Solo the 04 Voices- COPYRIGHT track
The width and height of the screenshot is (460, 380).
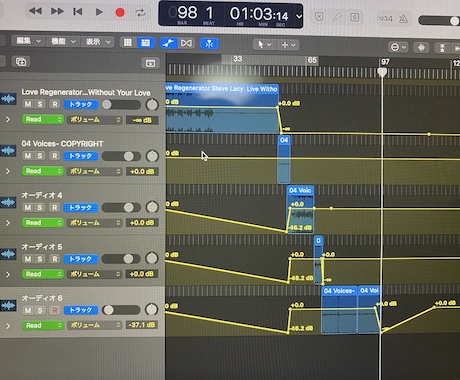(40, 156)
